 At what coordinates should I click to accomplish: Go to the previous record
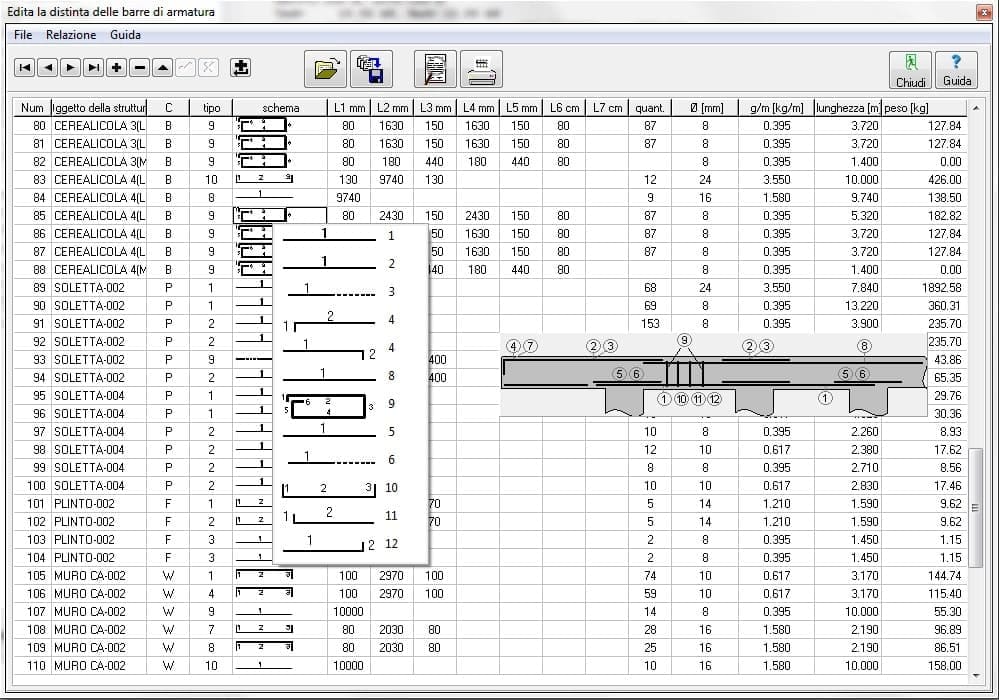pyautogui.click(x=46, y=68)
